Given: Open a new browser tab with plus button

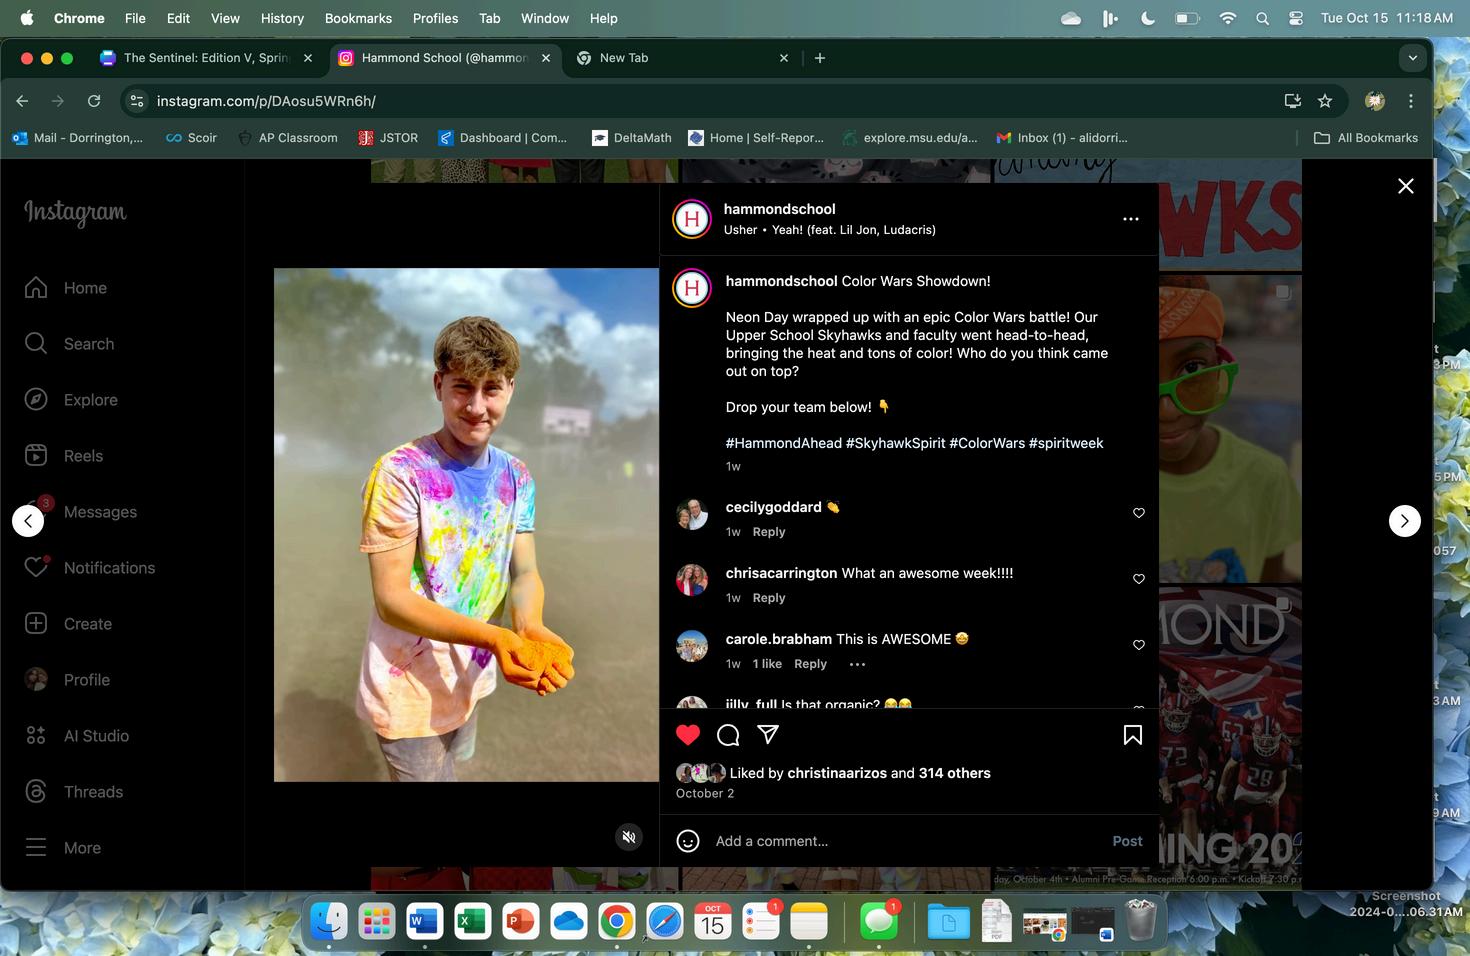Looking at the screenshot, I should click(820, 58).
